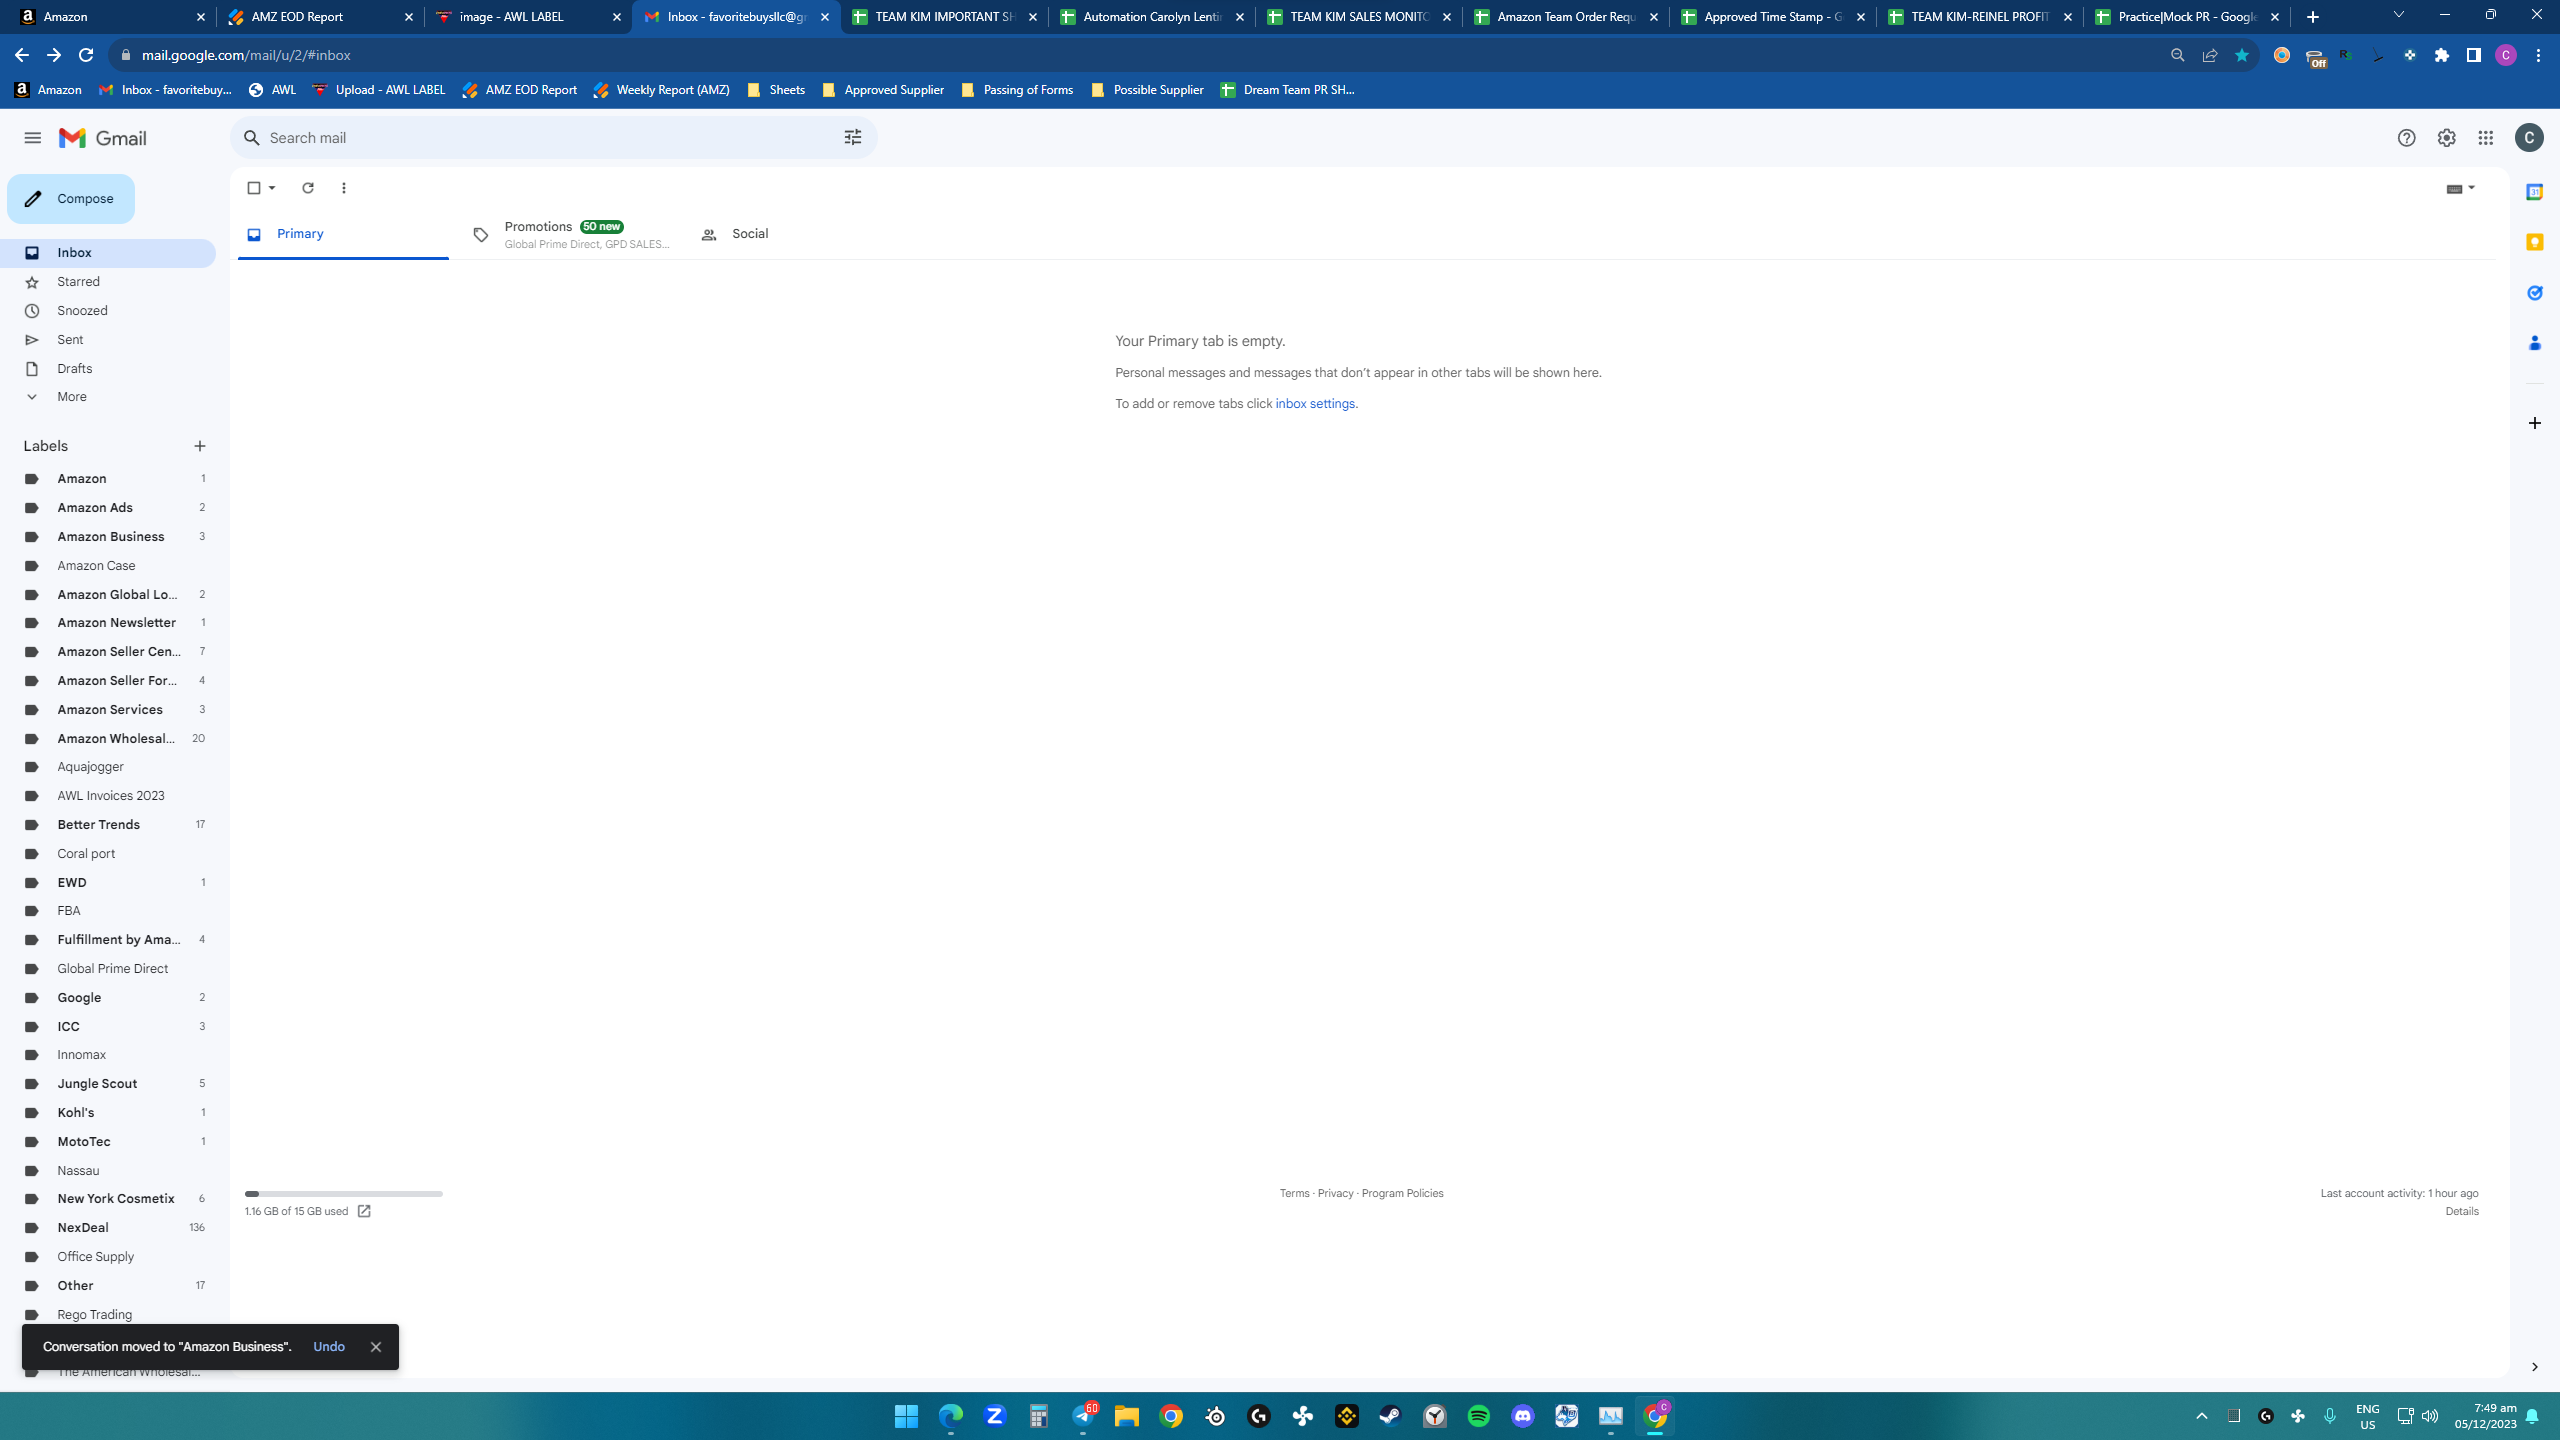Open the Gmail main menu hamburger
This screenshot has height=1440, width=2560.
[x=33, y=138]
